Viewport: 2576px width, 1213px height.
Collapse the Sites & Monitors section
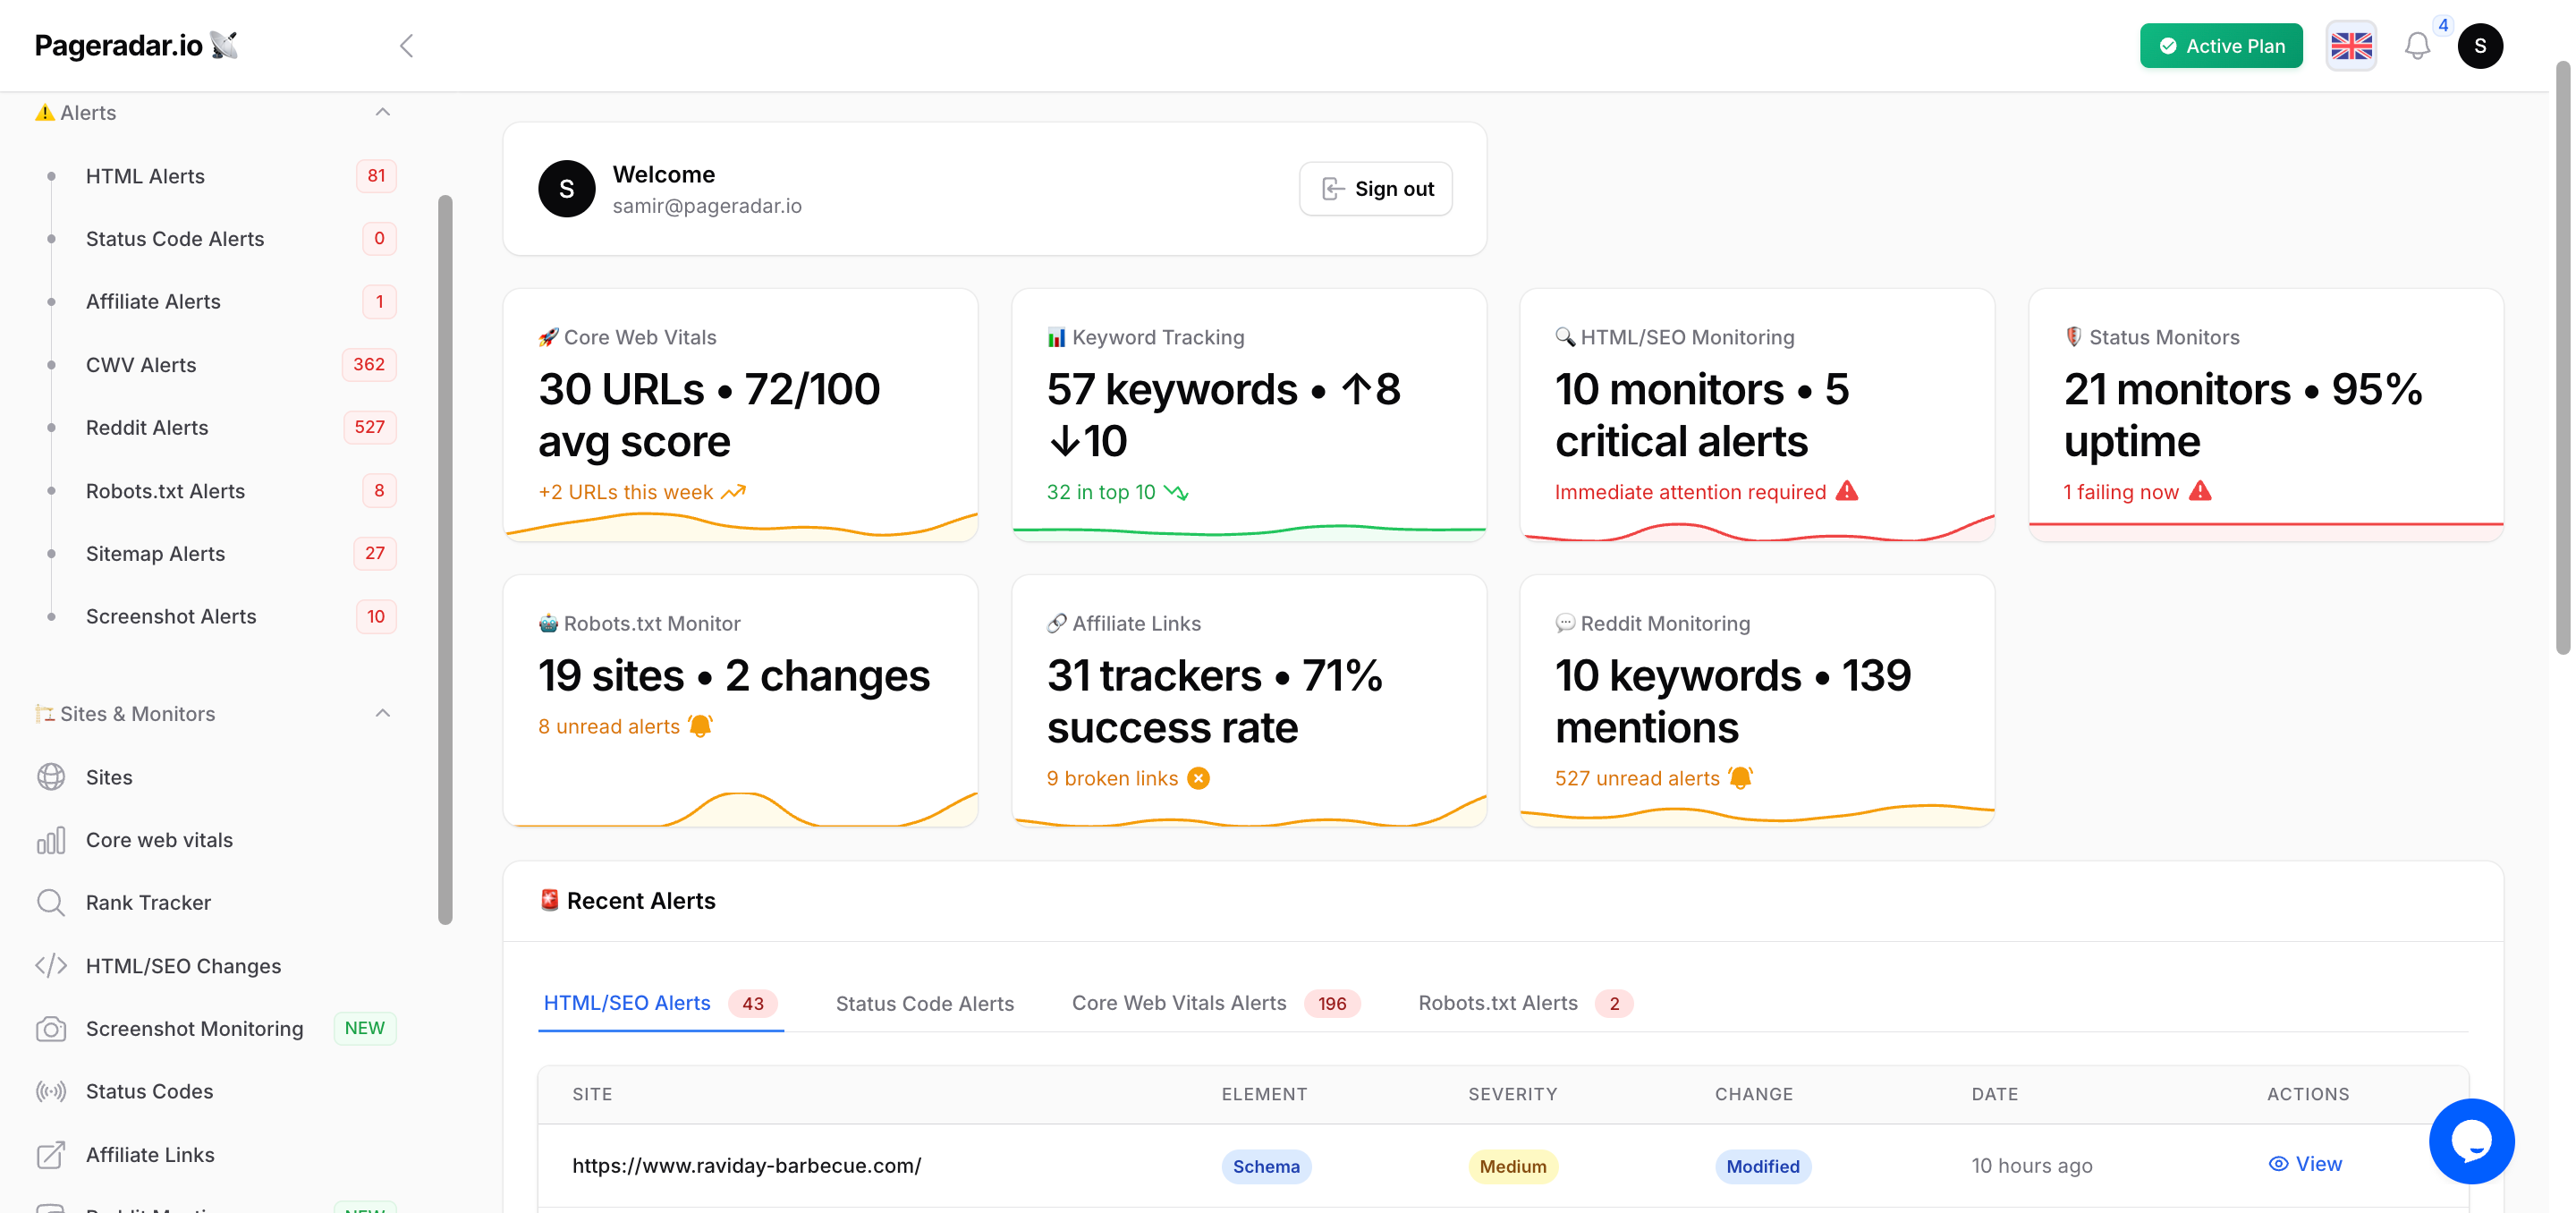click(x=382, y=712)
